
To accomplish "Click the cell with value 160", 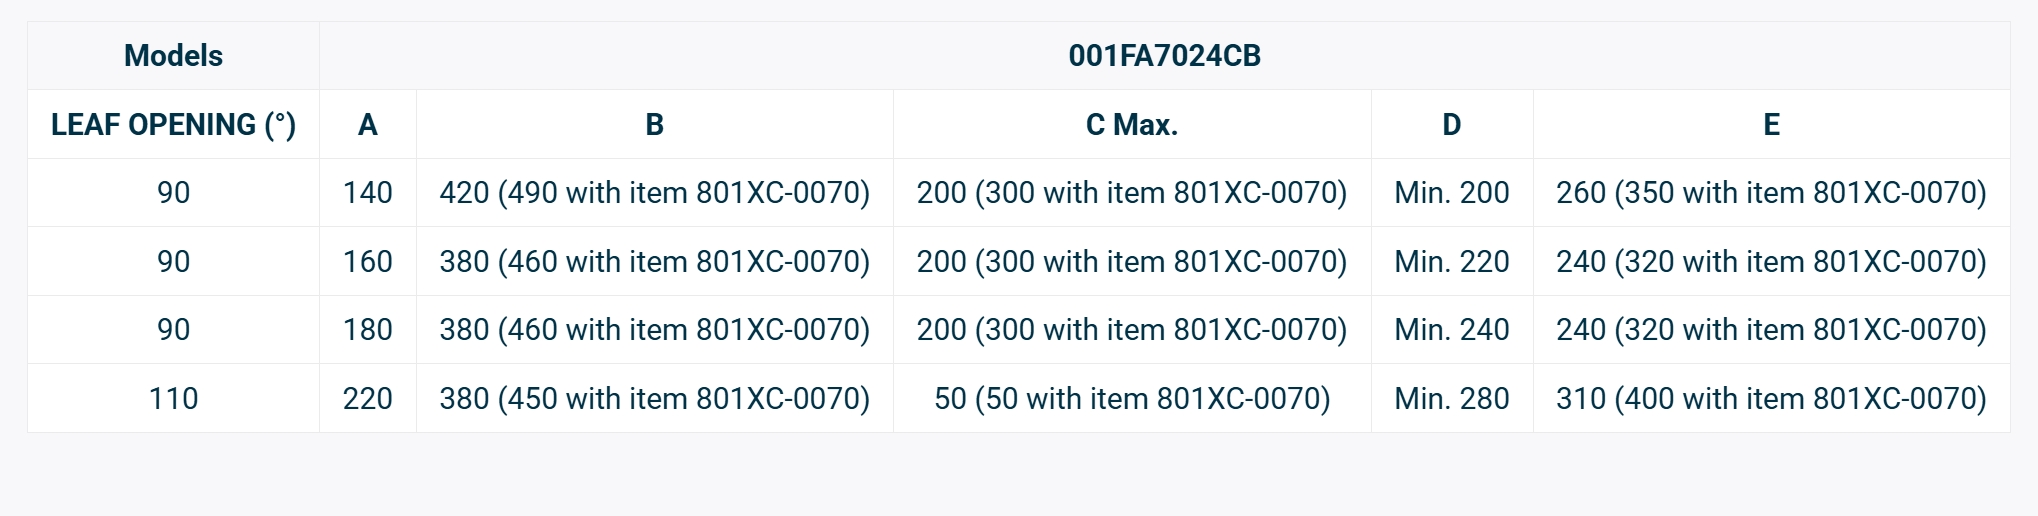I will [367, 262].
